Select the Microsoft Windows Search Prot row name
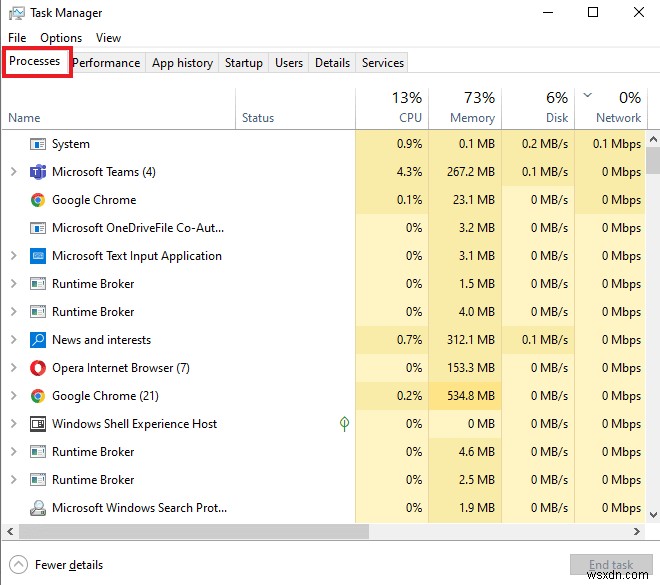Viewport: 660px width, 585px height. coord(139,508)
